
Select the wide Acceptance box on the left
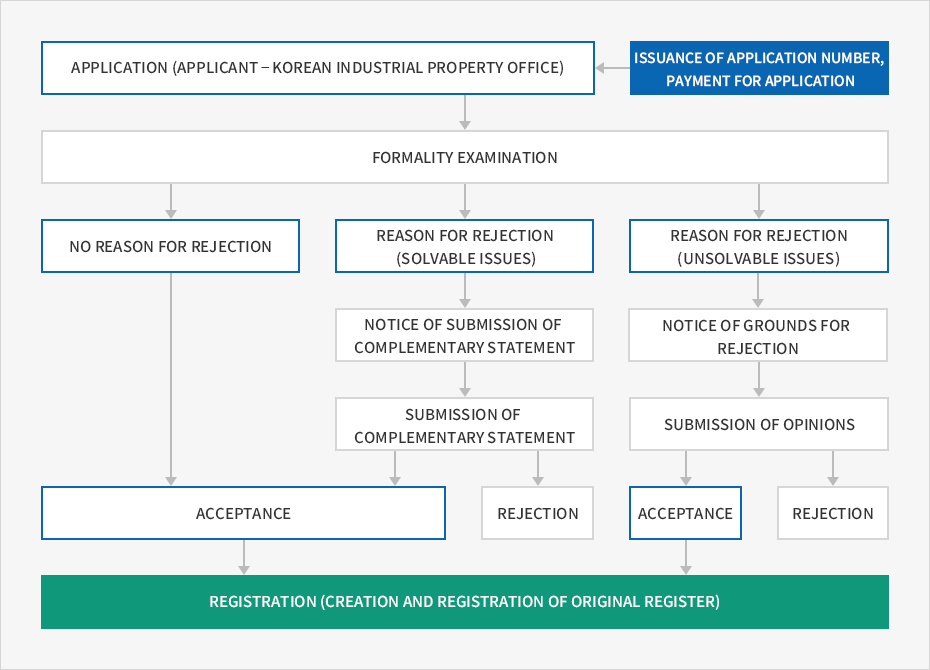pos(243,513)
